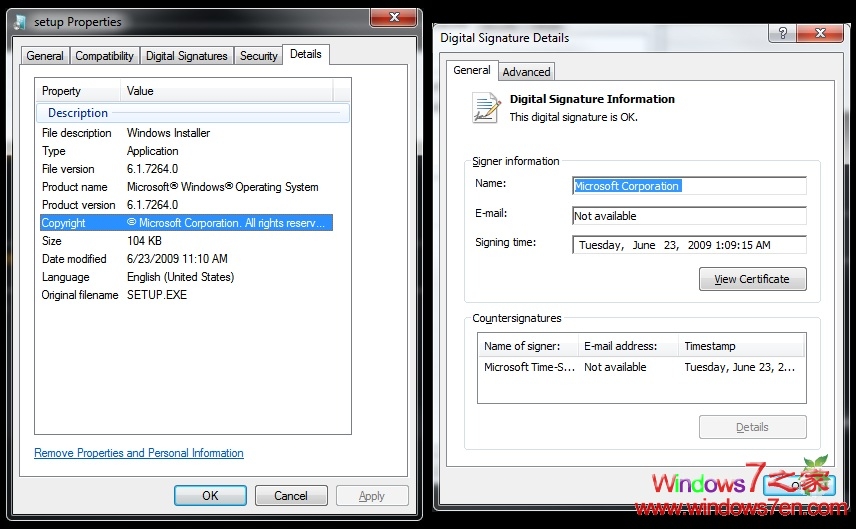The image size is (856, 529).
Task: Open the Compatibility tab
Action: (104, 56)
